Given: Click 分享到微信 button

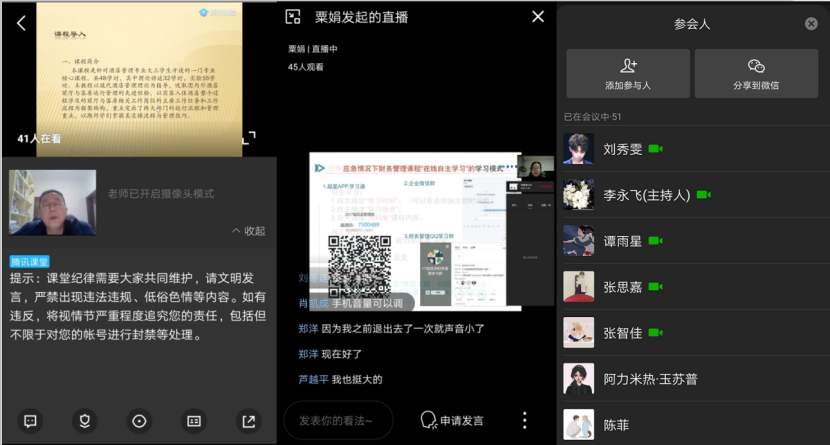Looking at the screenshot, I should click(x=755, y=74).
